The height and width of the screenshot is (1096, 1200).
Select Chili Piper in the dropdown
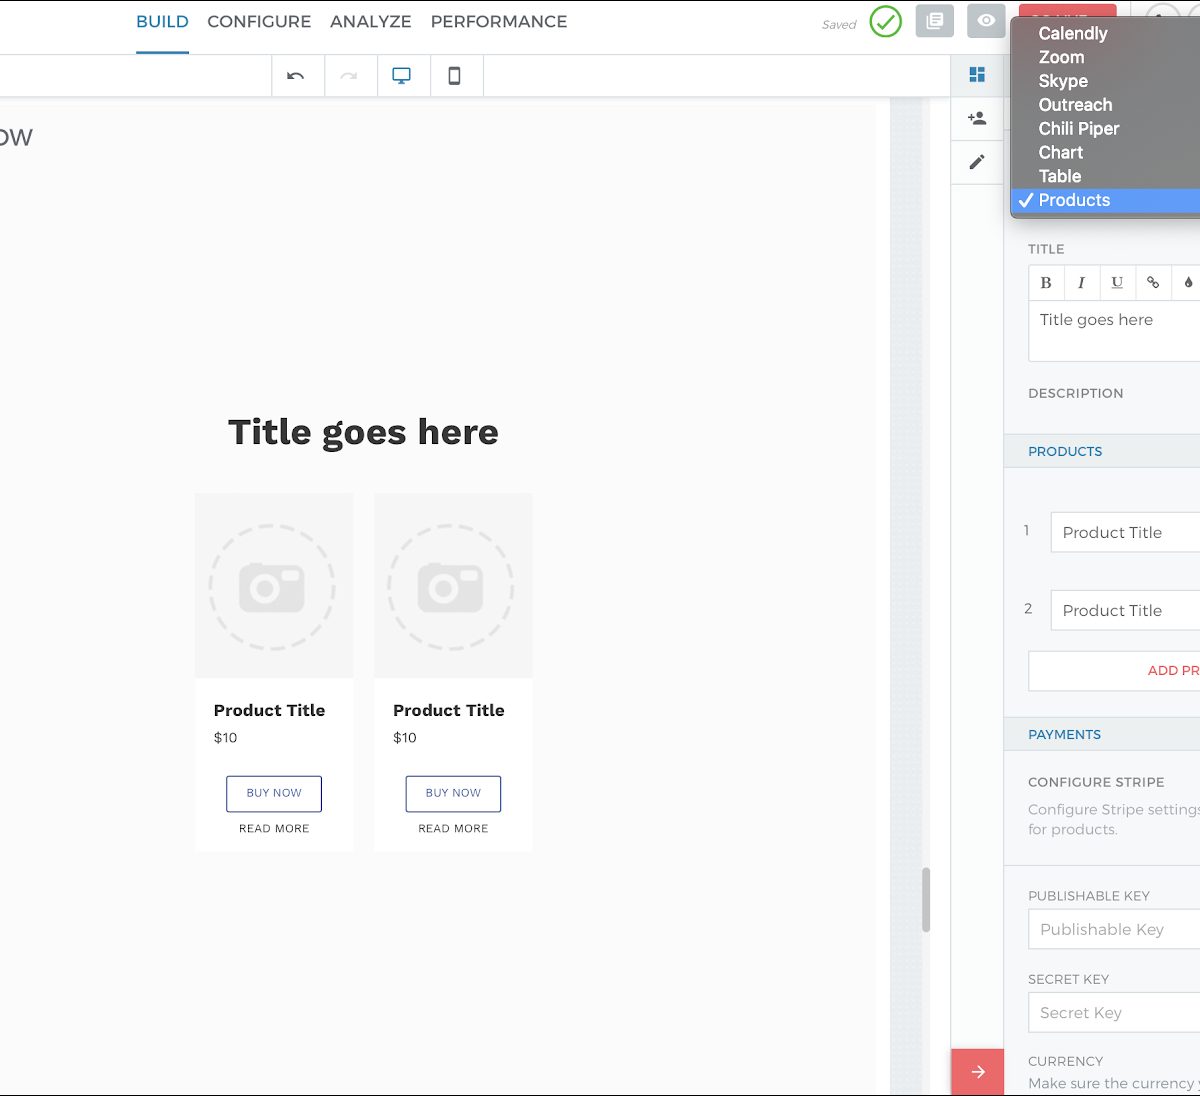pos(1078,128)
